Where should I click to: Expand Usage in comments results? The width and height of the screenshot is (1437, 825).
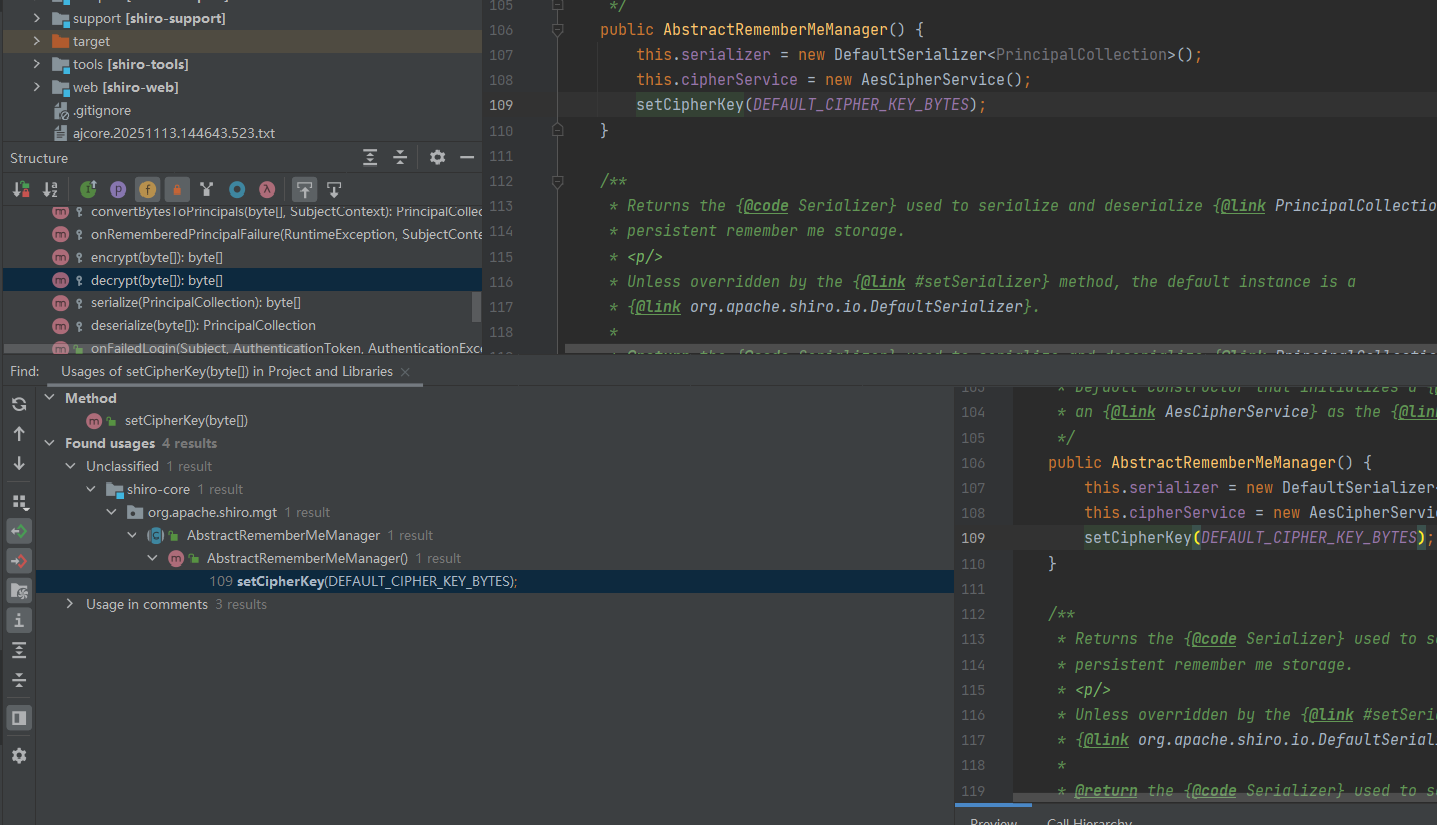pos(70,604)
